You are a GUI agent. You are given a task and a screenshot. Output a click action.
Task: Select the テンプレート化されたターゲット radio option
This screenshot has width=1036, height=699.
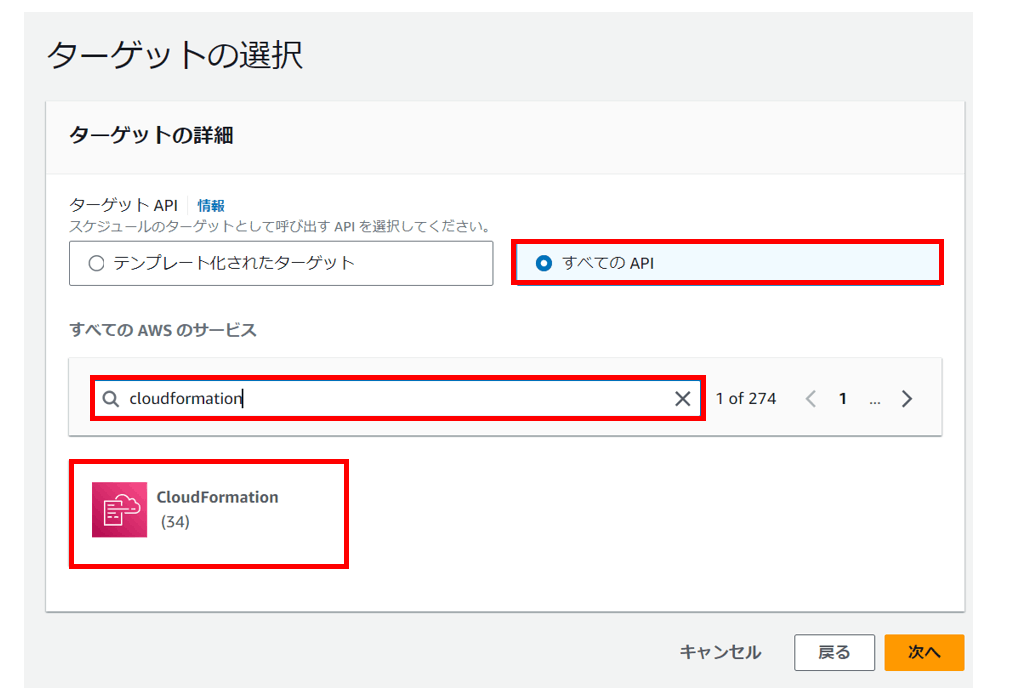pos(281,263)
